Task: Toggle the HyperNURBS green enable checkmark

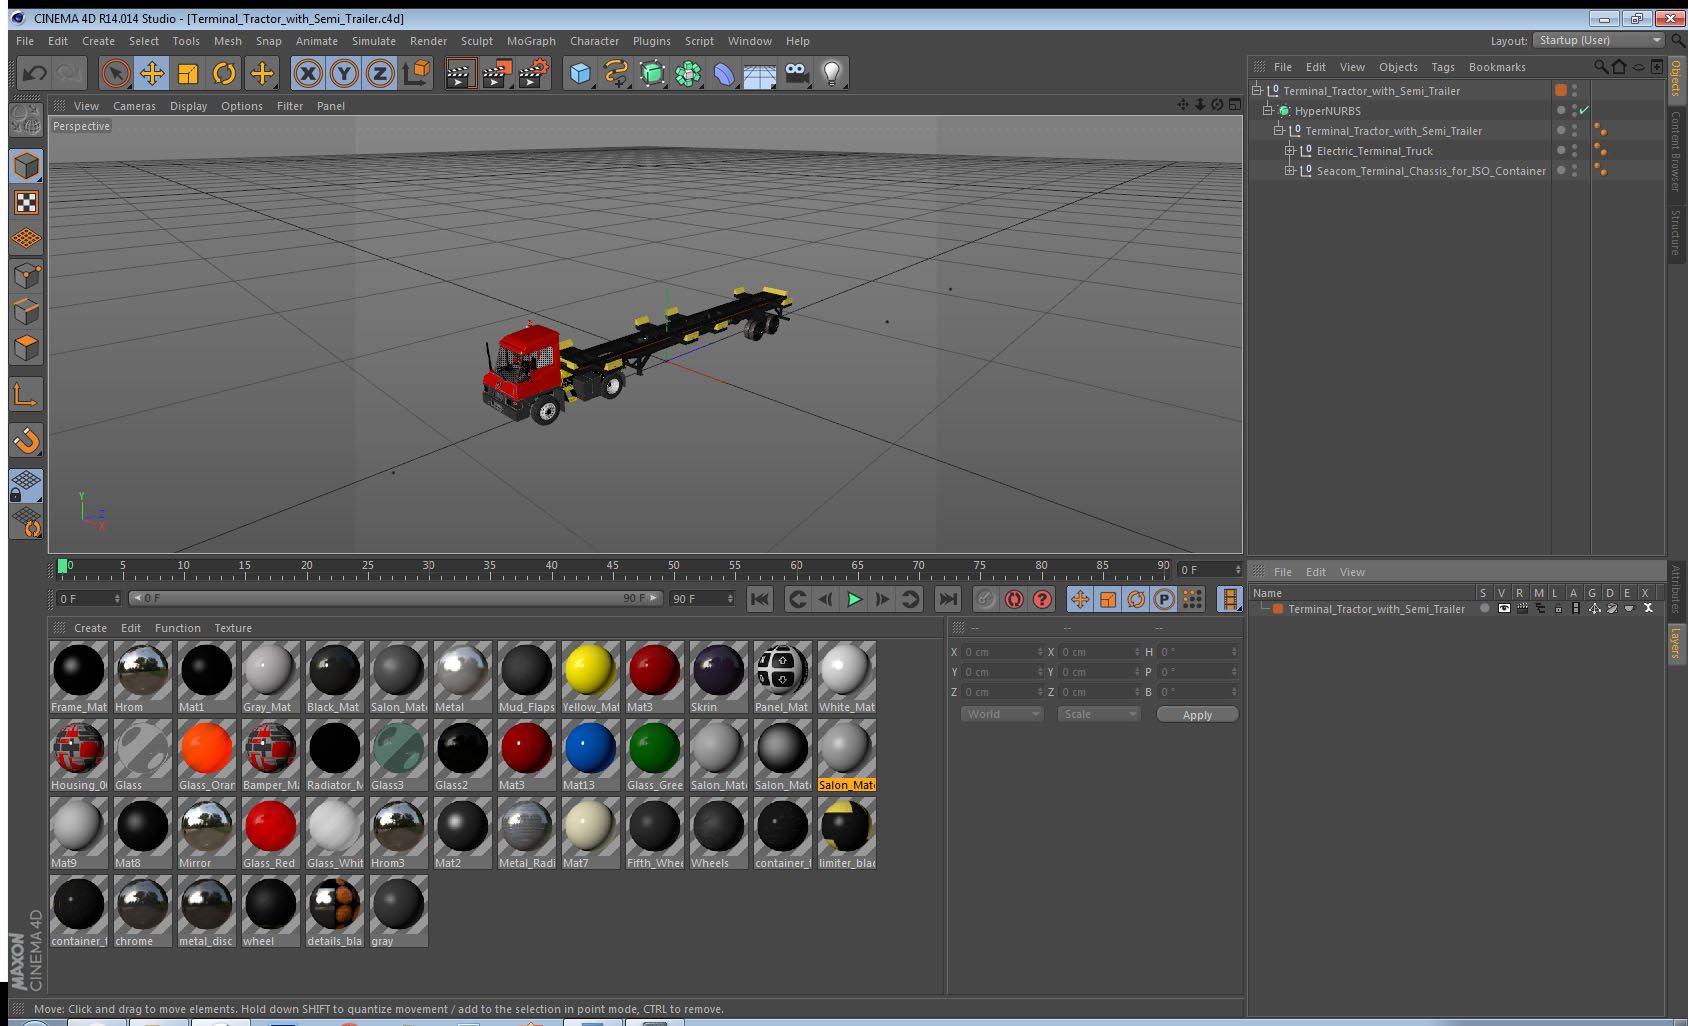Action: [x=1584, y=111]
